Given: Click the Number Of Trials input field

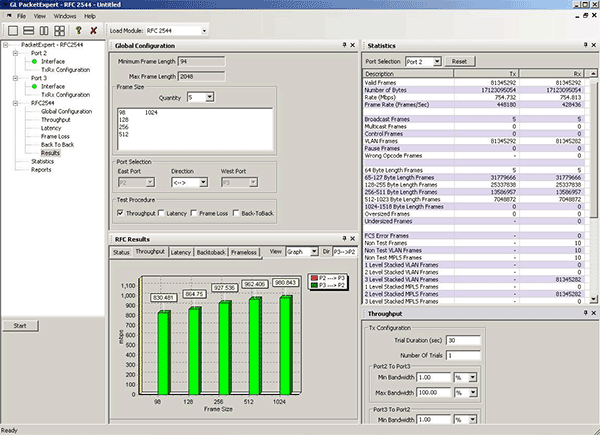Looking at the screenshot, I should 463,355.
